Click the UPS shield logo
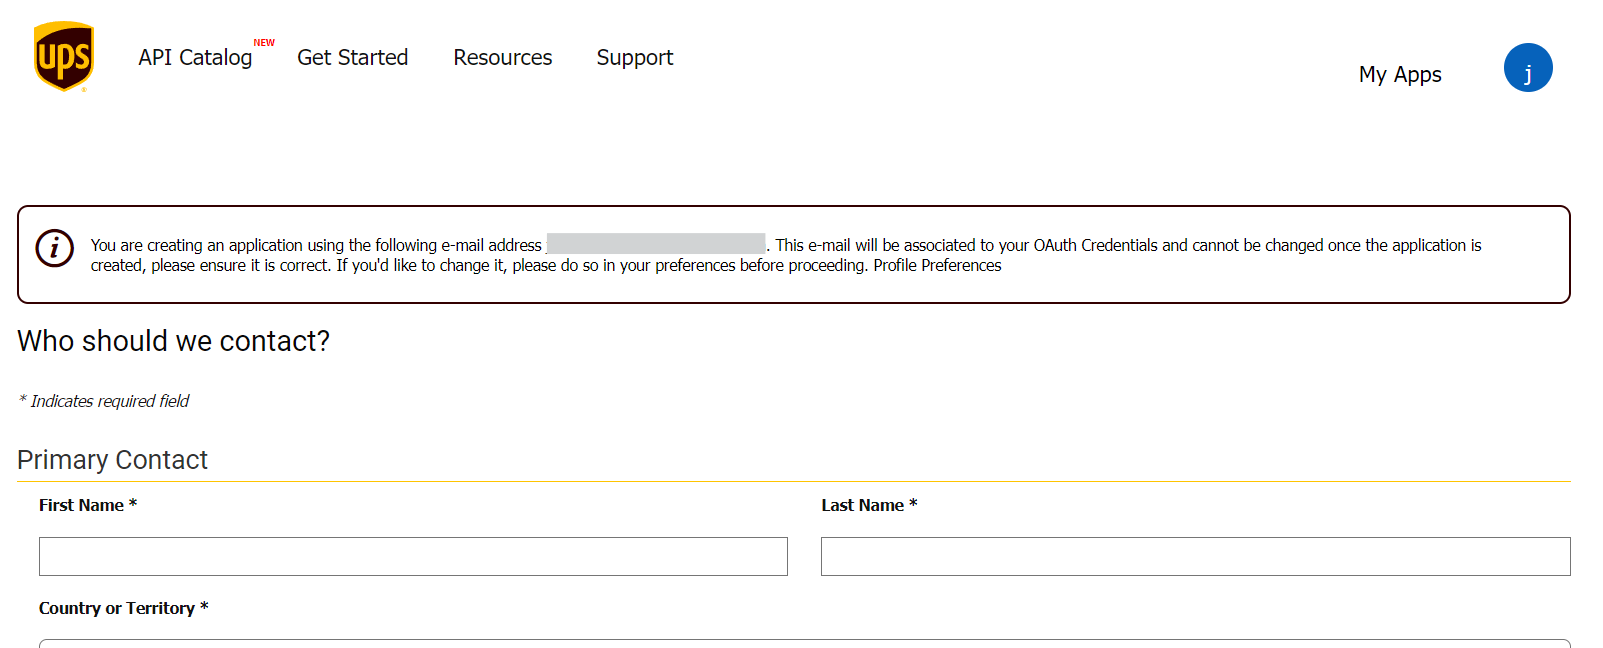Screen dimensions: 1603x648 pos(64,57)
